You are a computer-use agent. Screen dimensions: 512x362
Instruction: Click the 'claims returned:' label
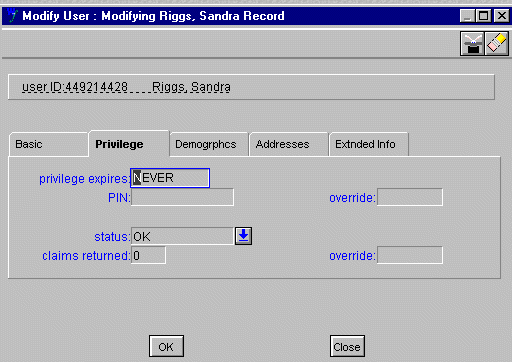[x=86, y=256]
